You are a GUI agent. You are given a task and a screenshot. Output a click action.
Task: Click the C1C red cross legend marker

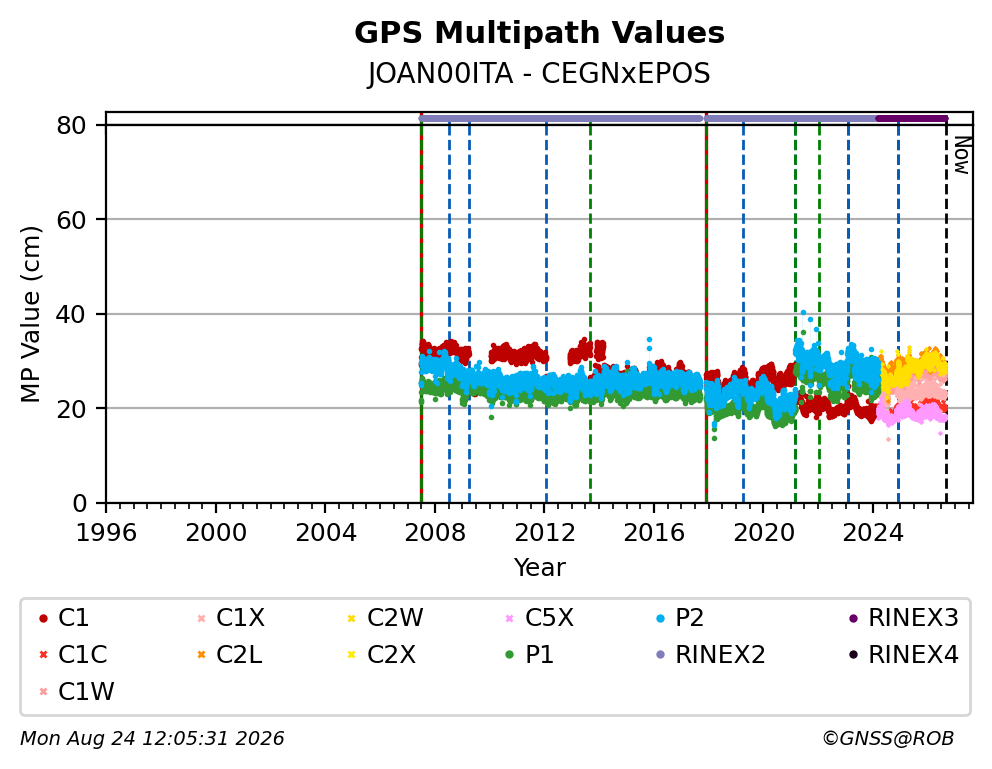(43, 655)
